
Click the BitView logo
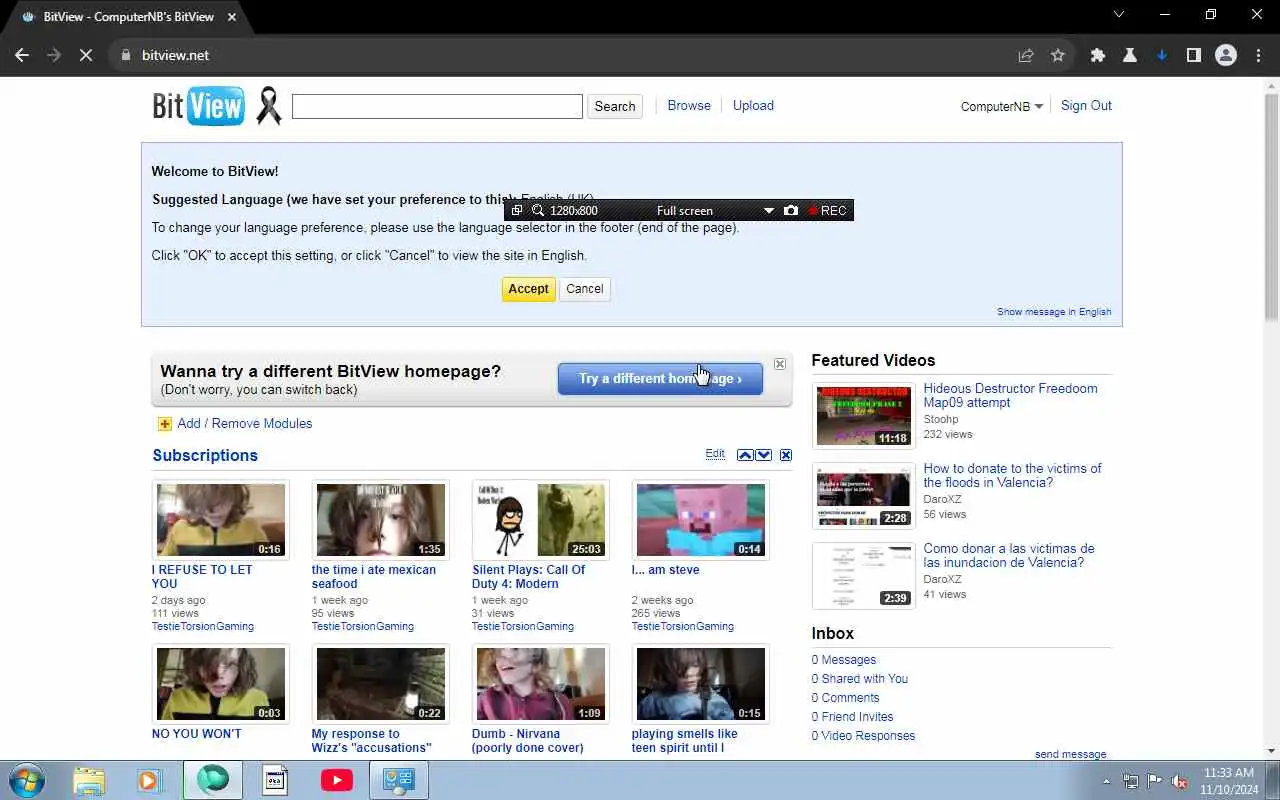tap(198, 106)
